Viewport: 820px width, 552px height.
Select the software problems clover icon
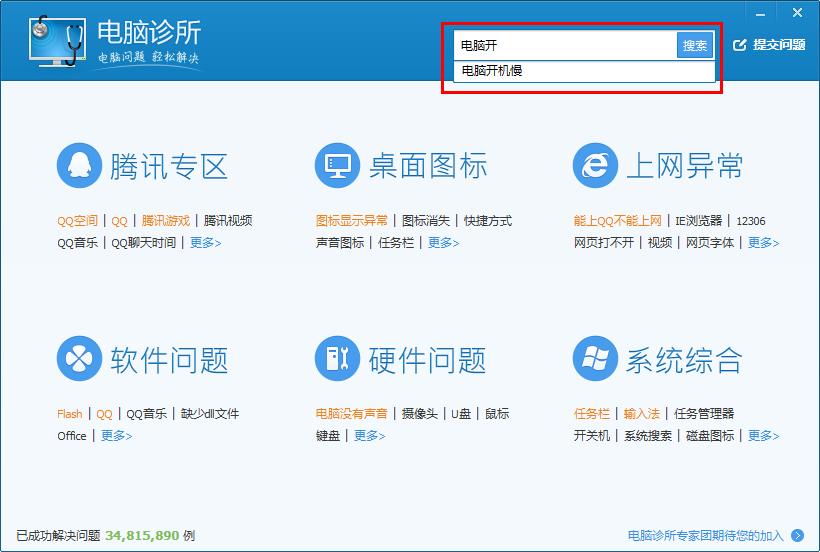pyautogui.click(x=78, y=359)
